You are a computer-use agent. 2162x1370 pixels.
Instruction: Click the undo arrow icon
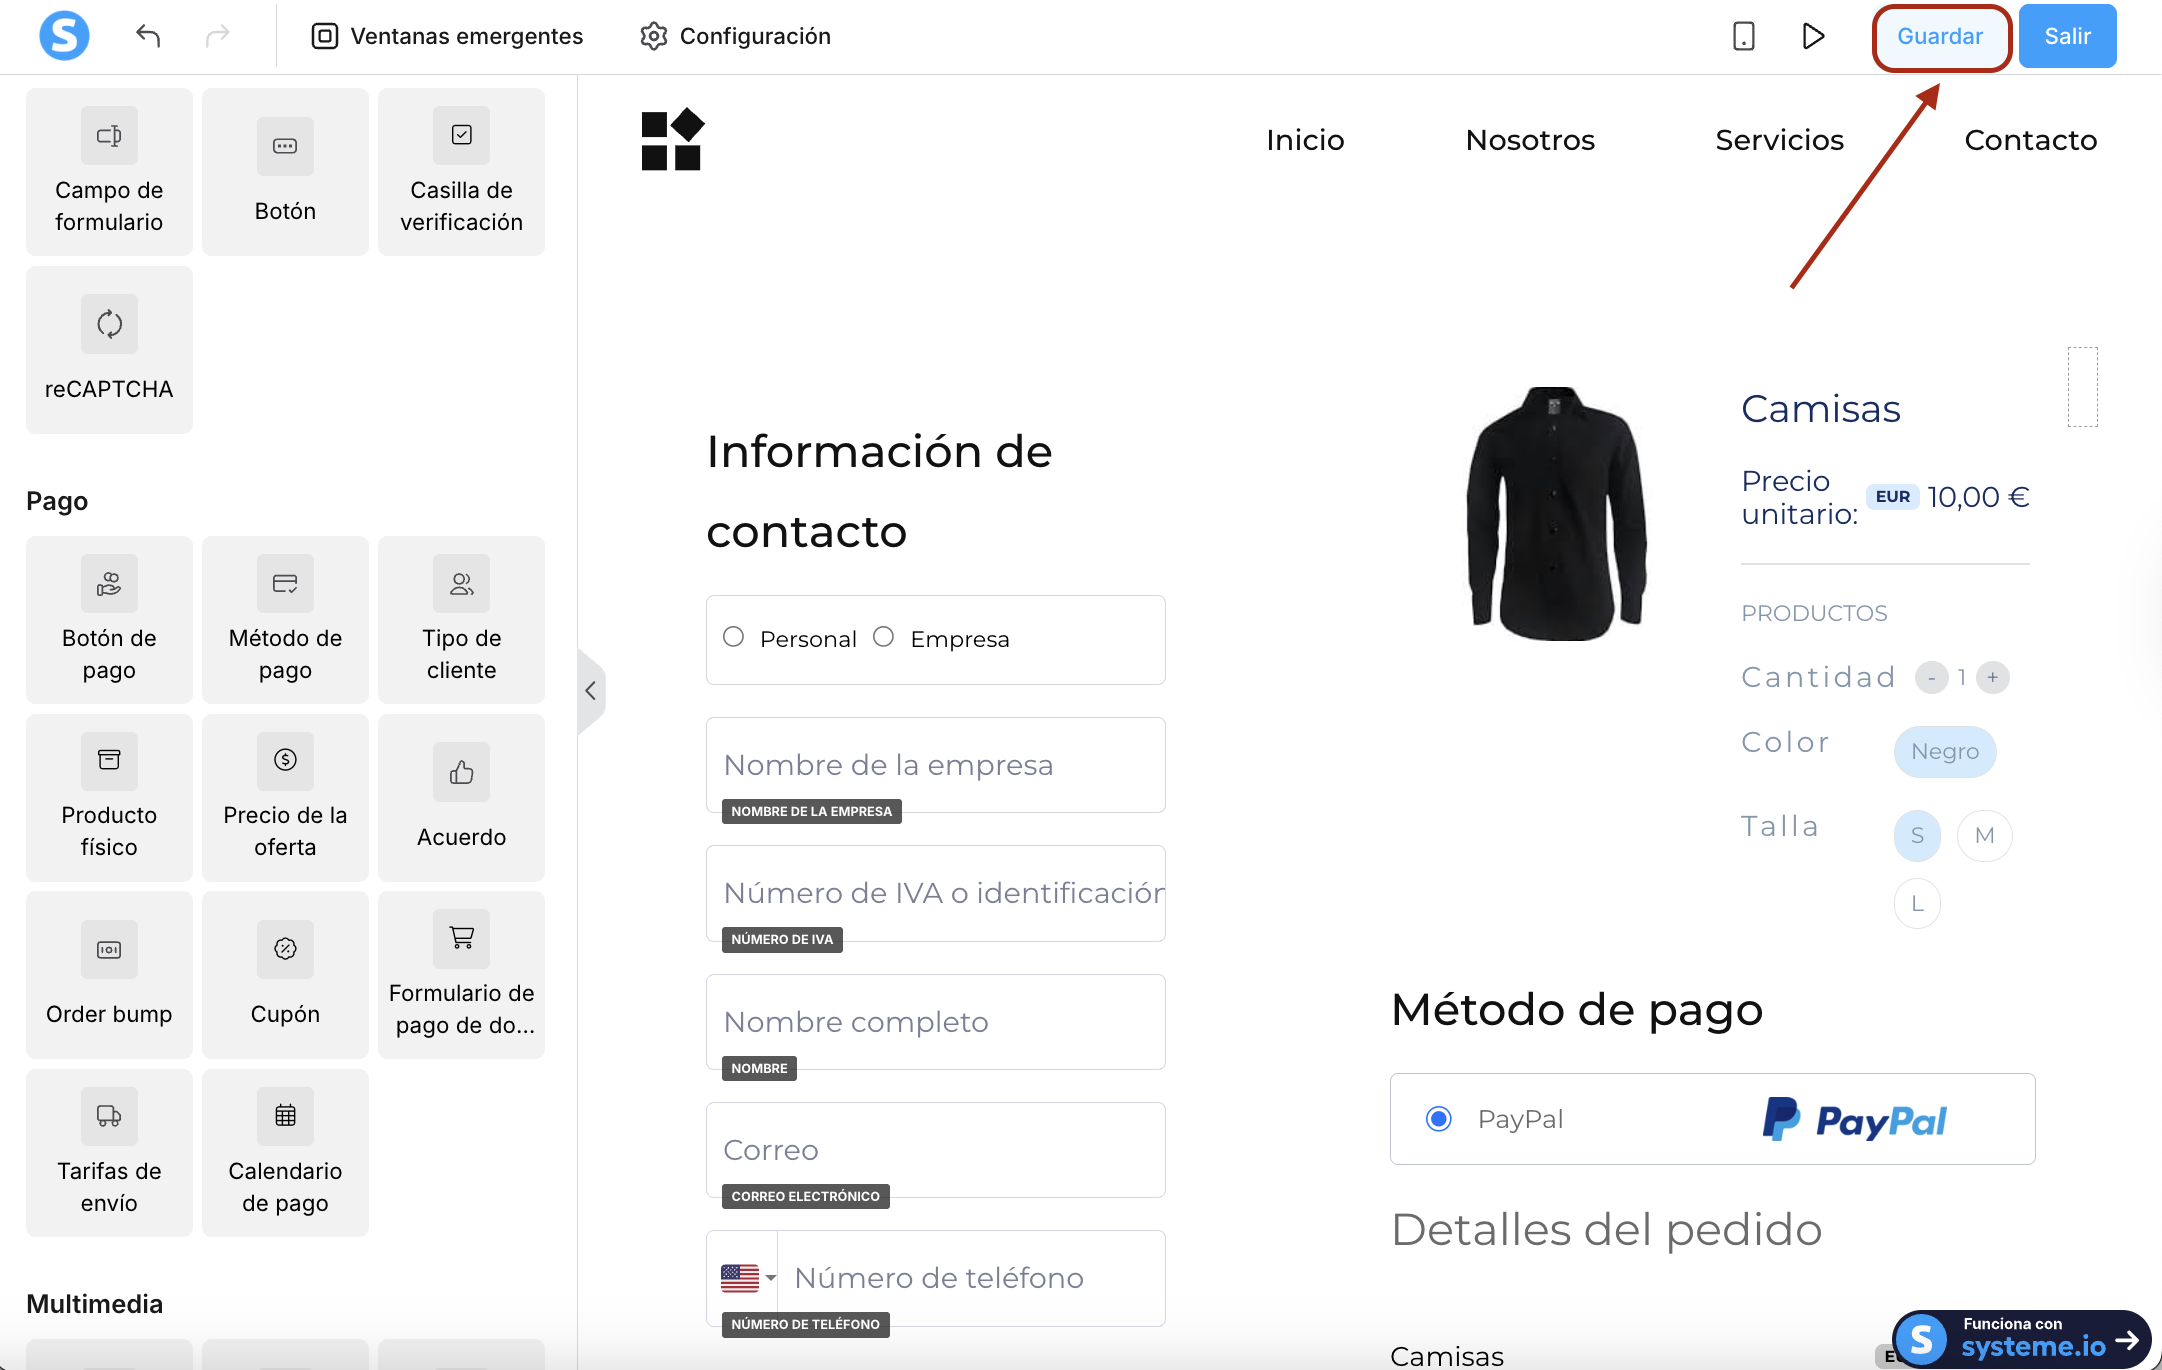[148, 36]
